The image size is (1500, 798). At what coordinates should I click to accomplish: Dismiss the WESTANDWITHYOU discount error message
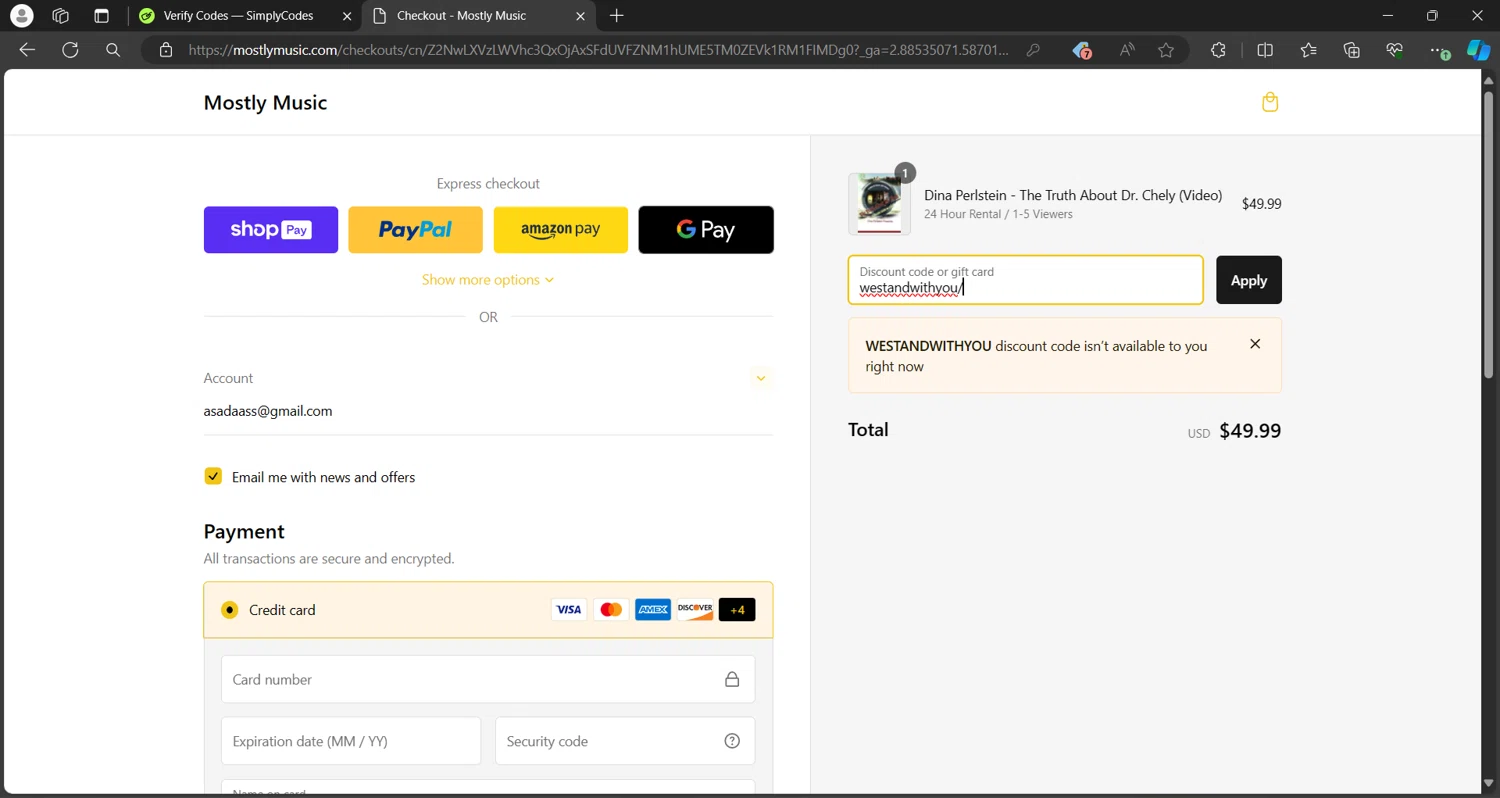tap(1255, 344)
